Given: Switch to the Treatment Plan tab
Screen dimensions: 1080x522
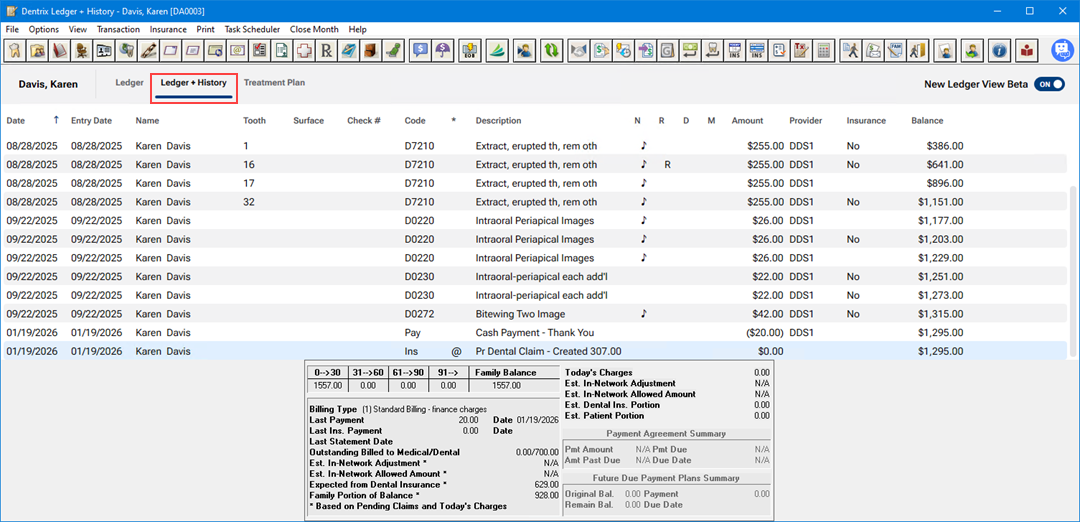Looking at the screenshot, I should [x=274, y=83].
